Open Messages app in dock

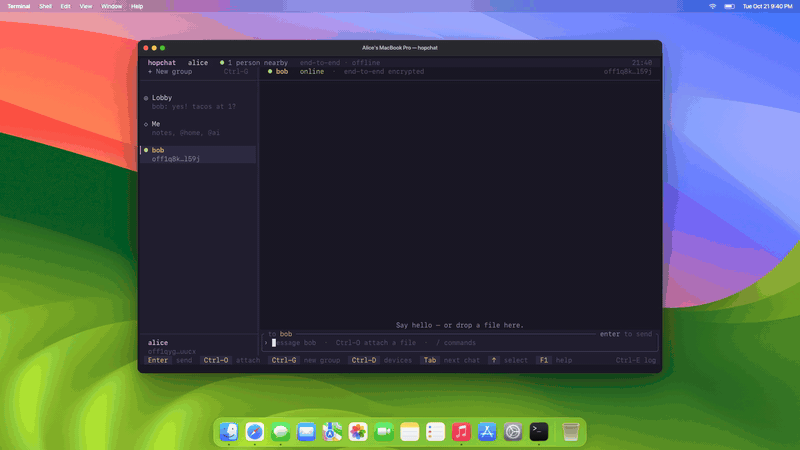pos(281,432)
